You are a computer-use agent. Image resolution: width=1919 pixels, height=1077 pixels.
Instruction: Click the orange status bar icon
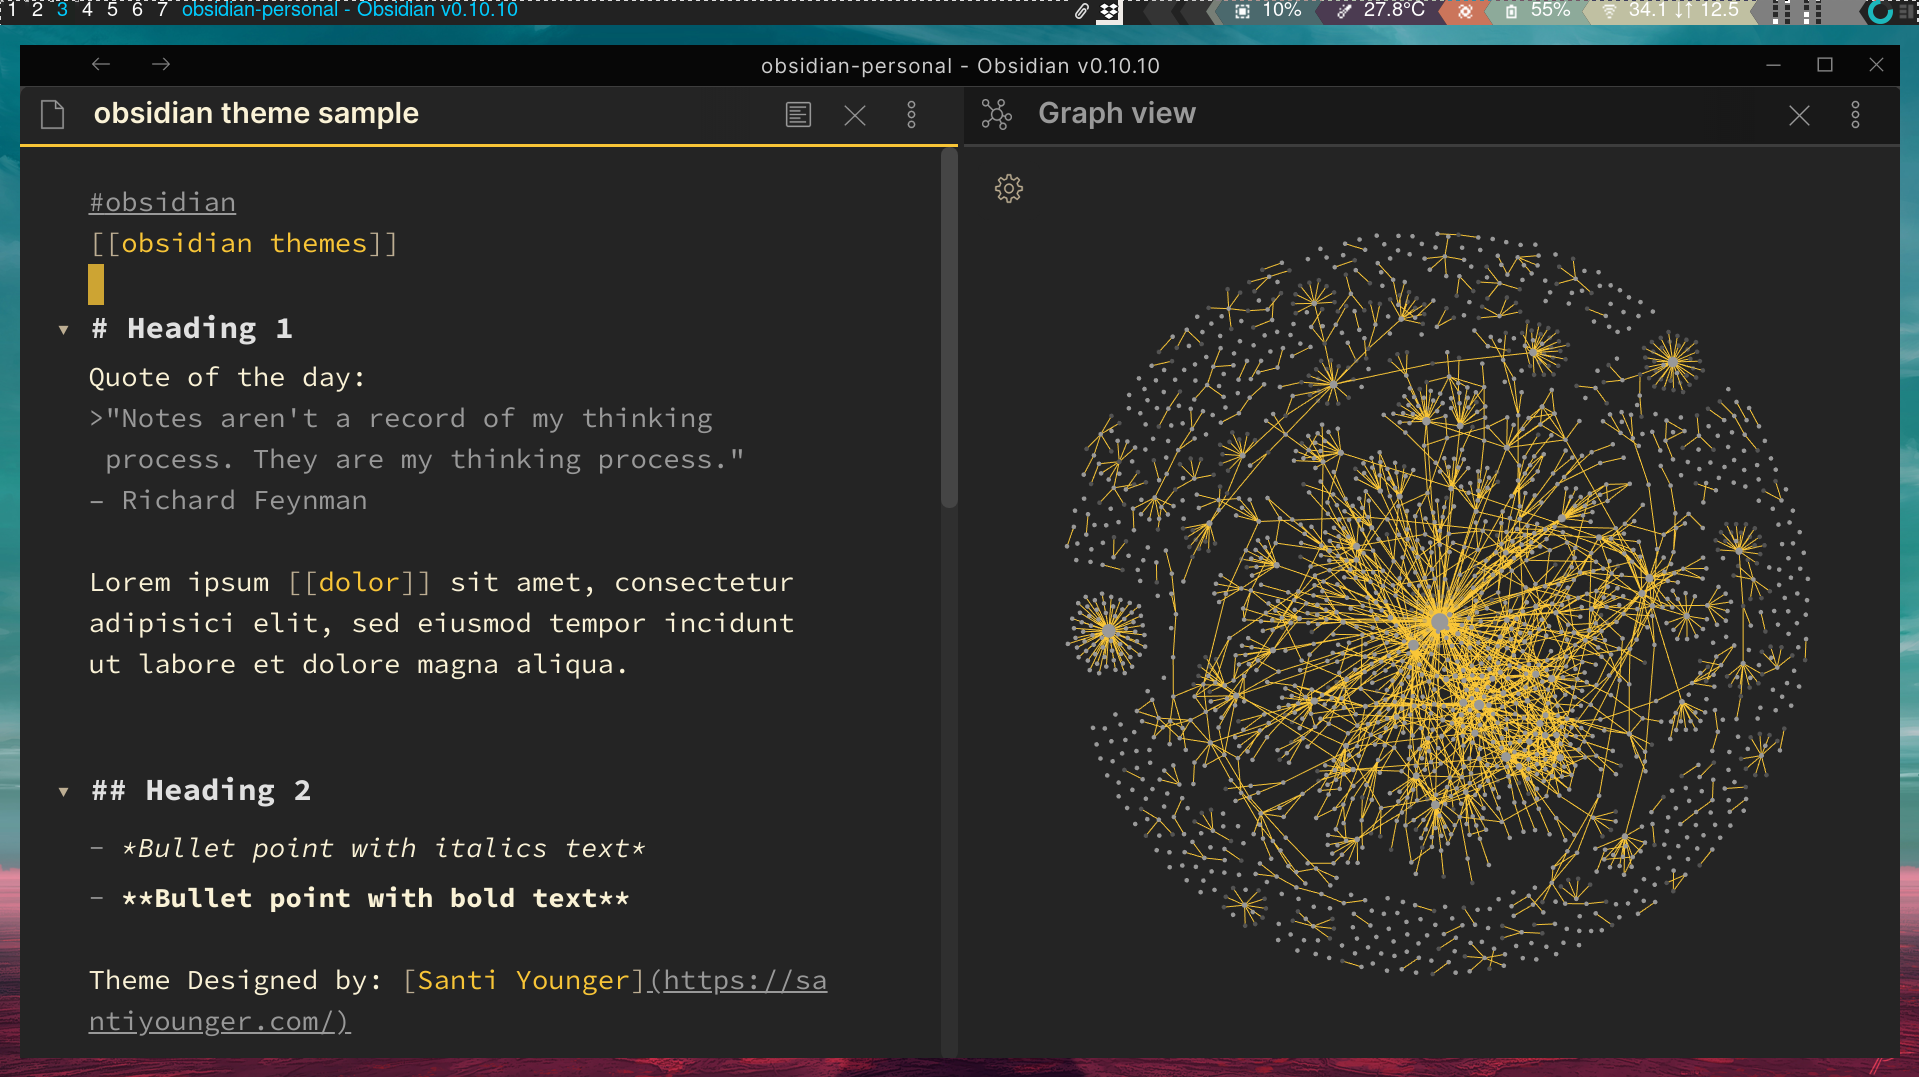1465,11
